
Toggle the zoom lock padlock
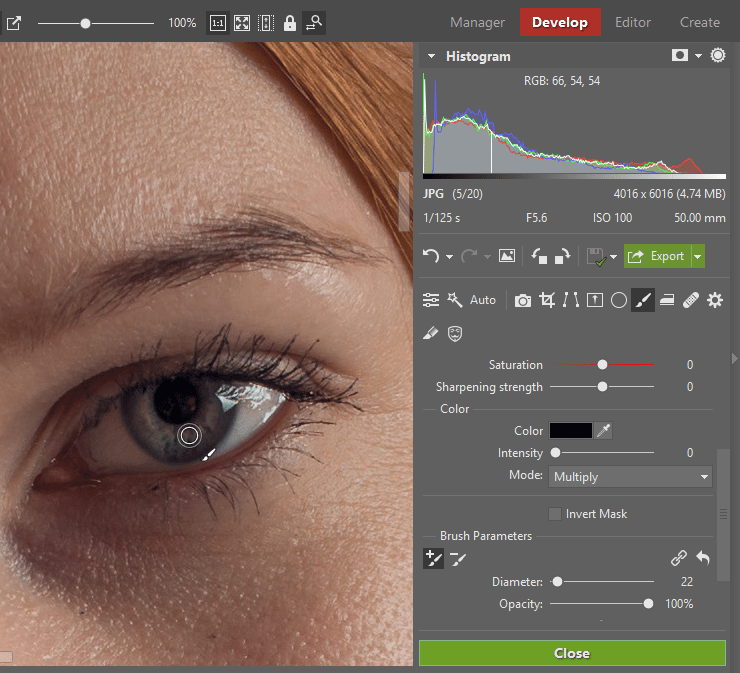coord(290,23)
